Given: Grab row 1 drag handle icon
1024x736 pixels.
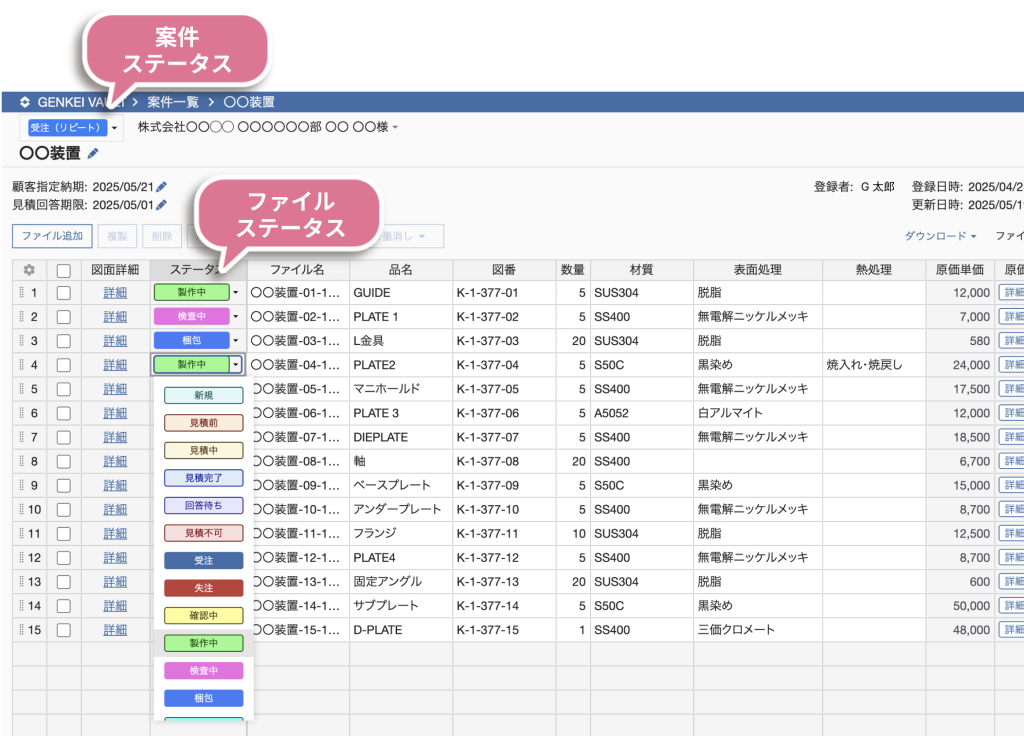Looking at the screenshot, I should point(21,293).
